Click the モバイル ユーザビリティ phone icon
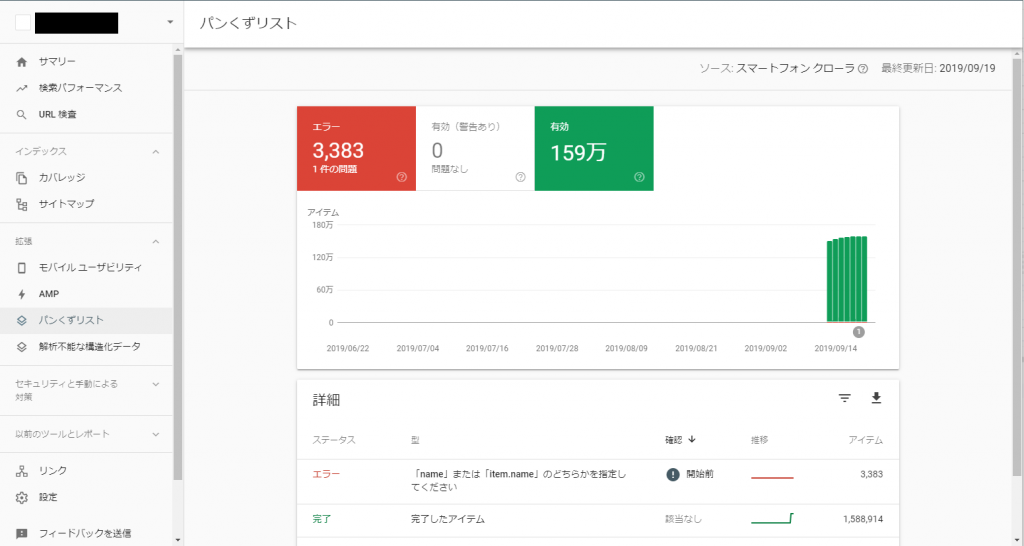The height and width of the screenshot is (546, 1024). pyautogui.click(x=22, y=268)
